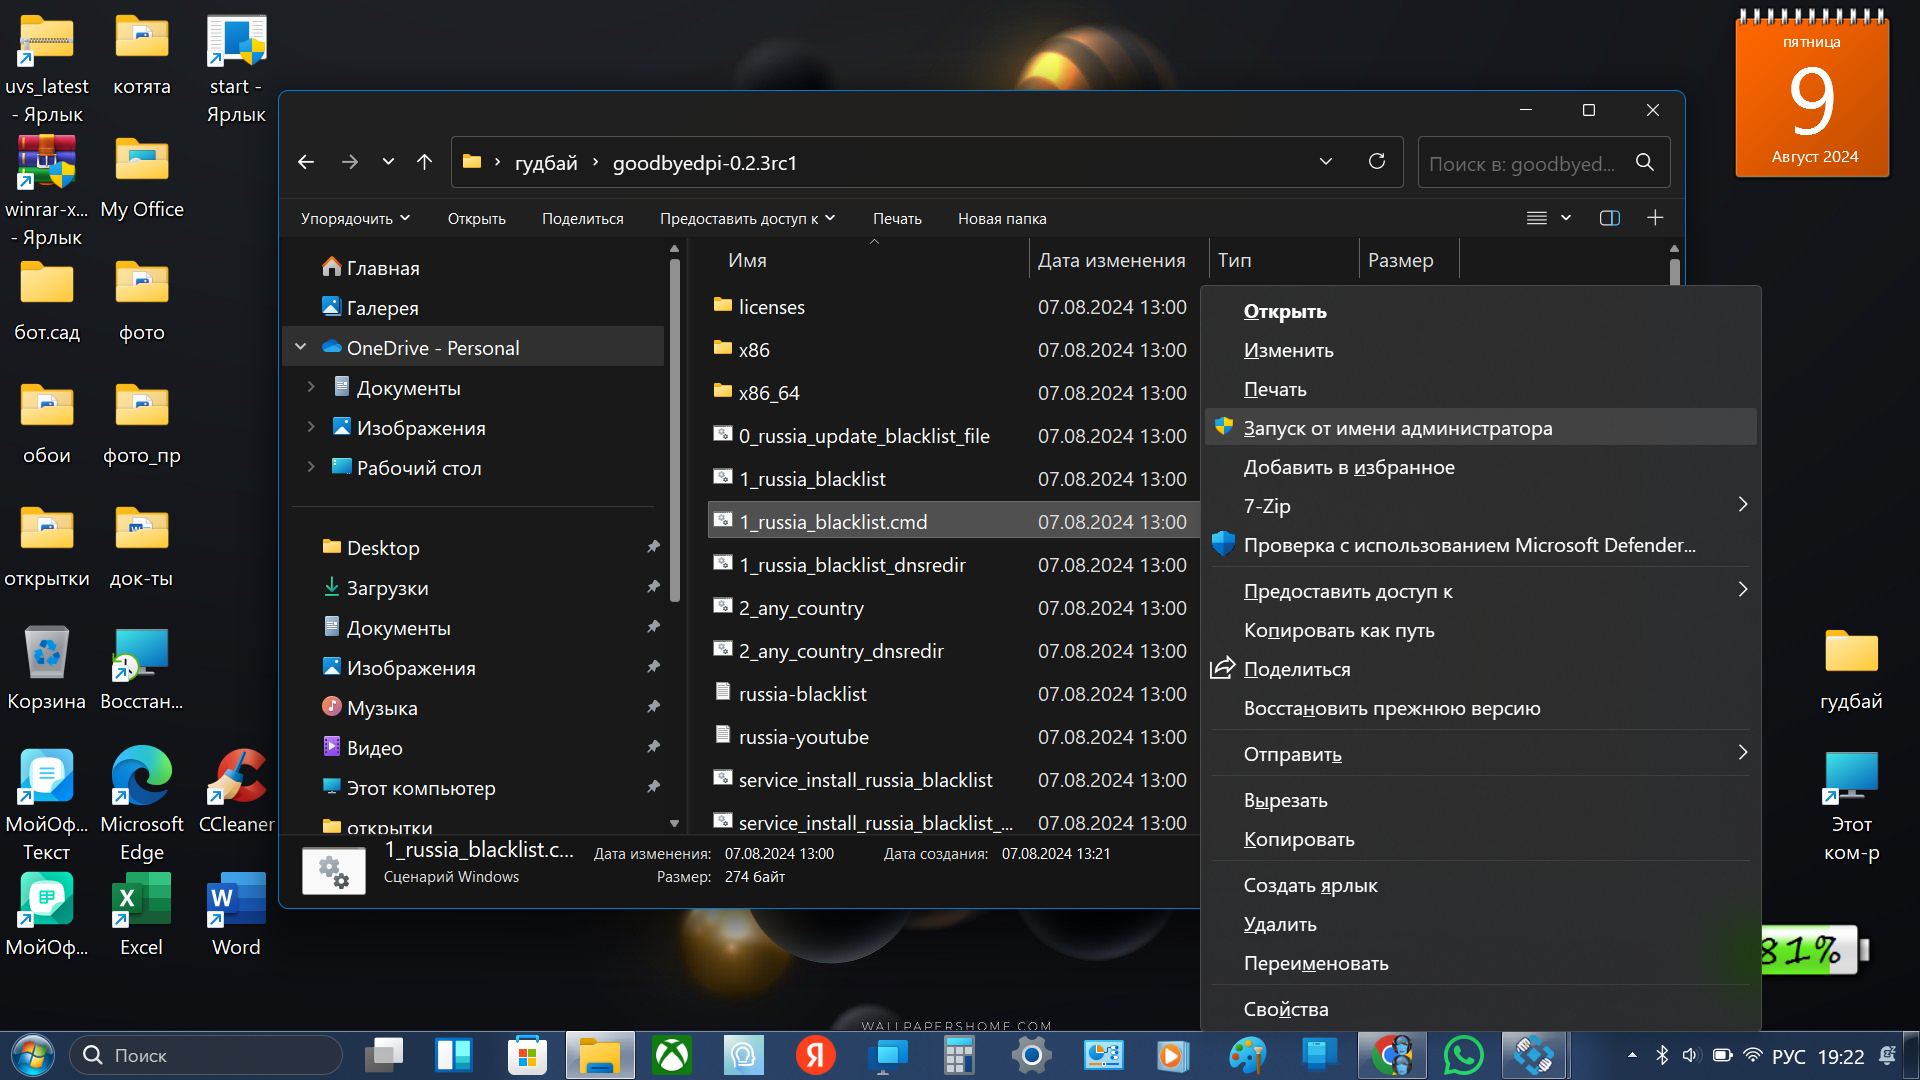Click the taskbar Поиск search box

click(206, 1055)
